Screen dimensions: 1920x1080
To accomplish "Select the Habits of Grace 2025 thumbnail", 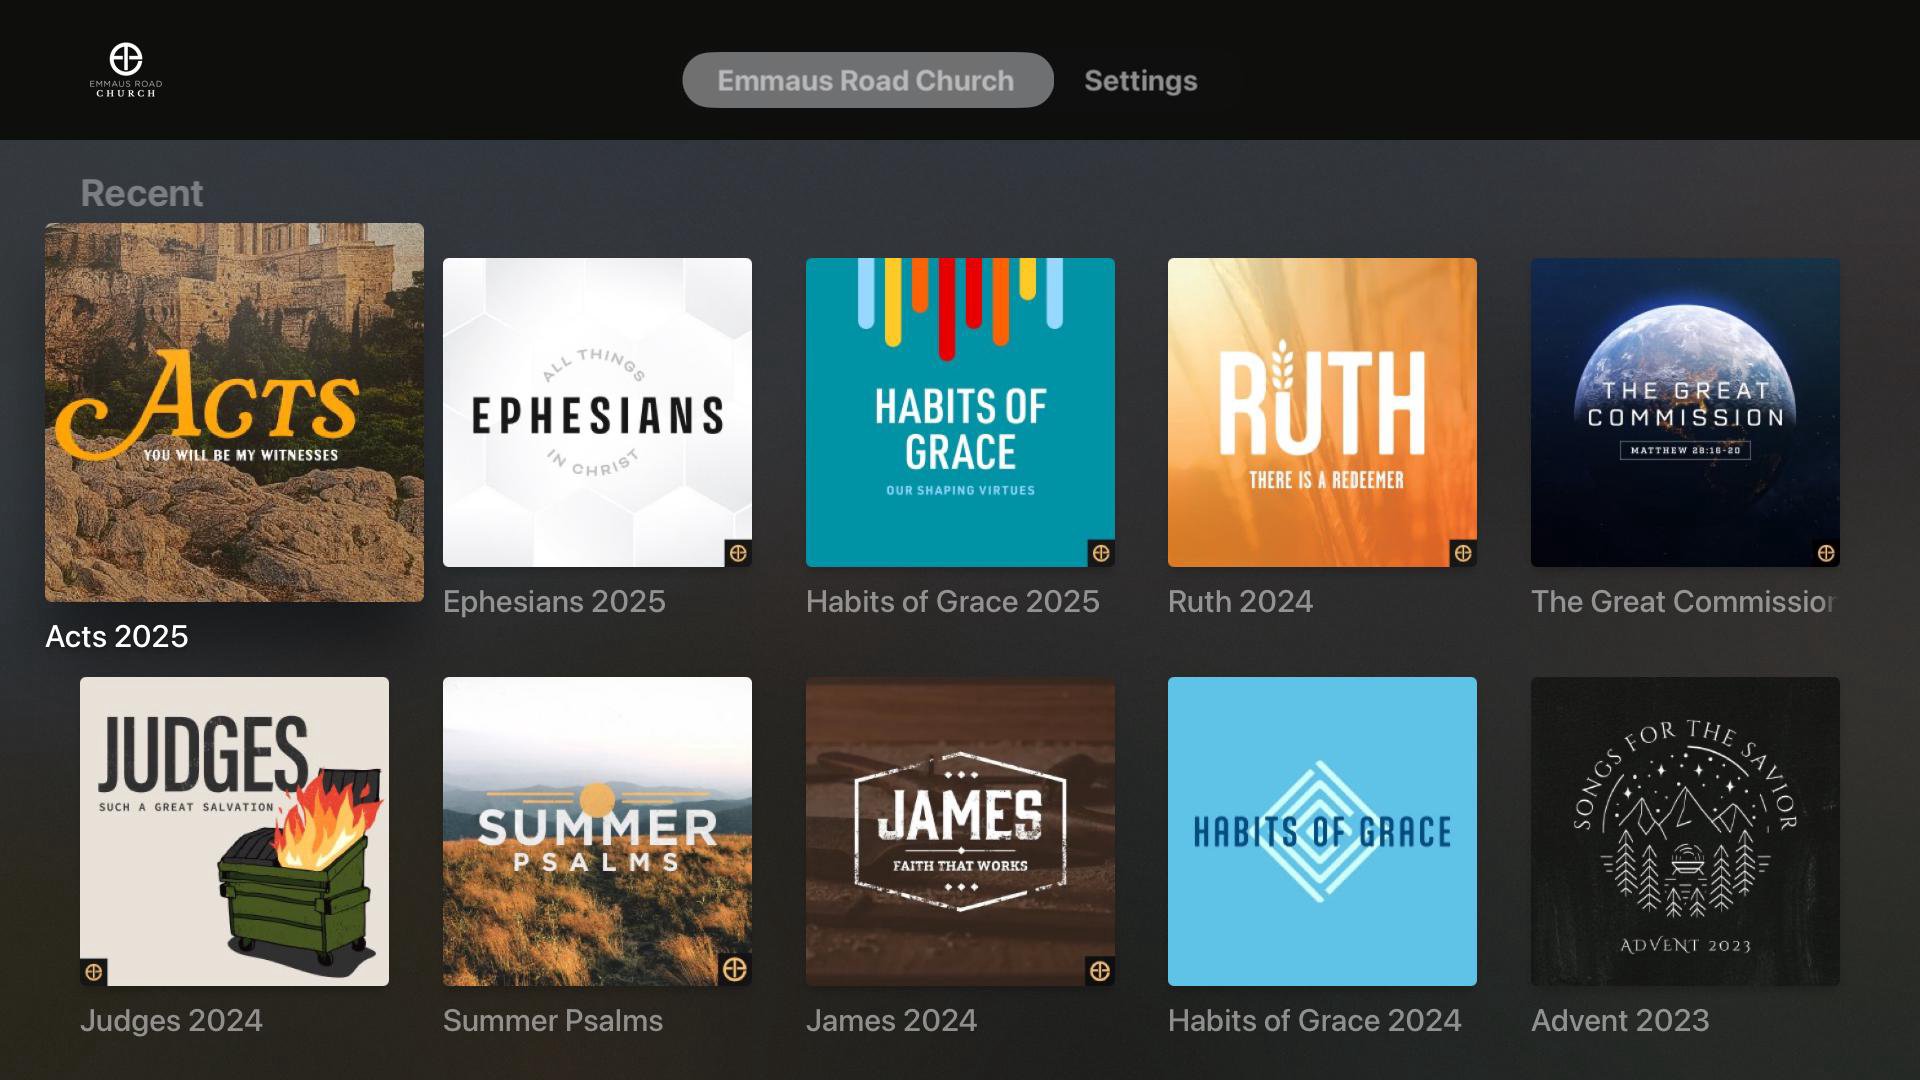I will [x=960, y=412].
